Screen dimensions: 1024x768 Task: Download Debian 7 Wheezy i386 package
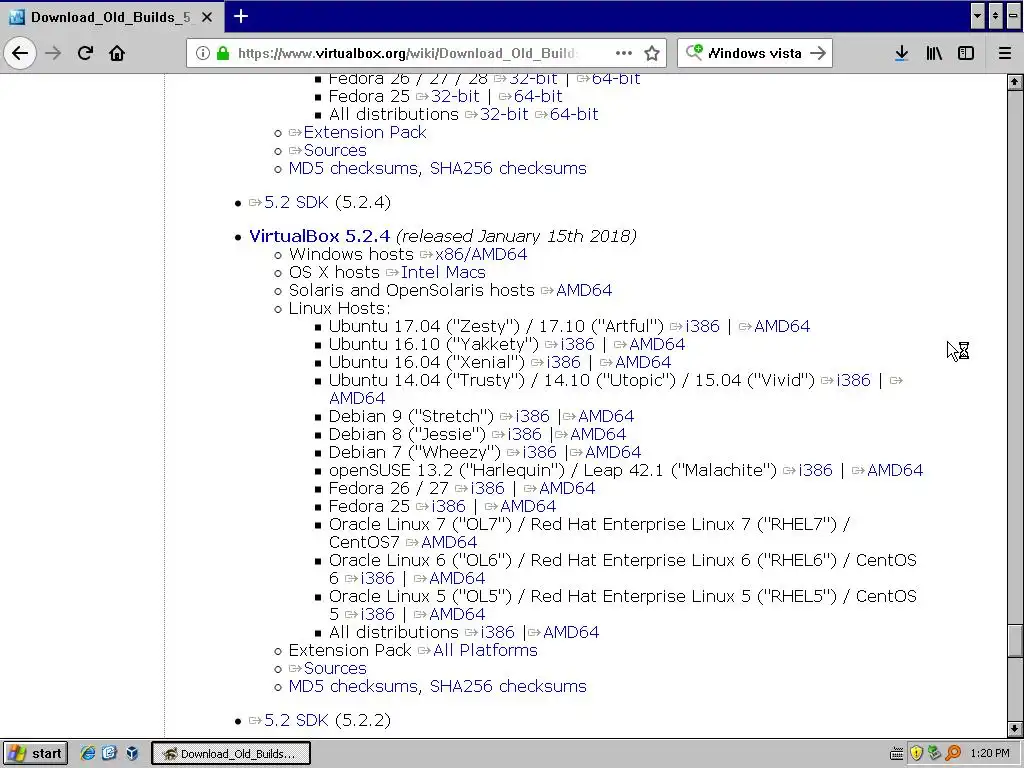538,452
